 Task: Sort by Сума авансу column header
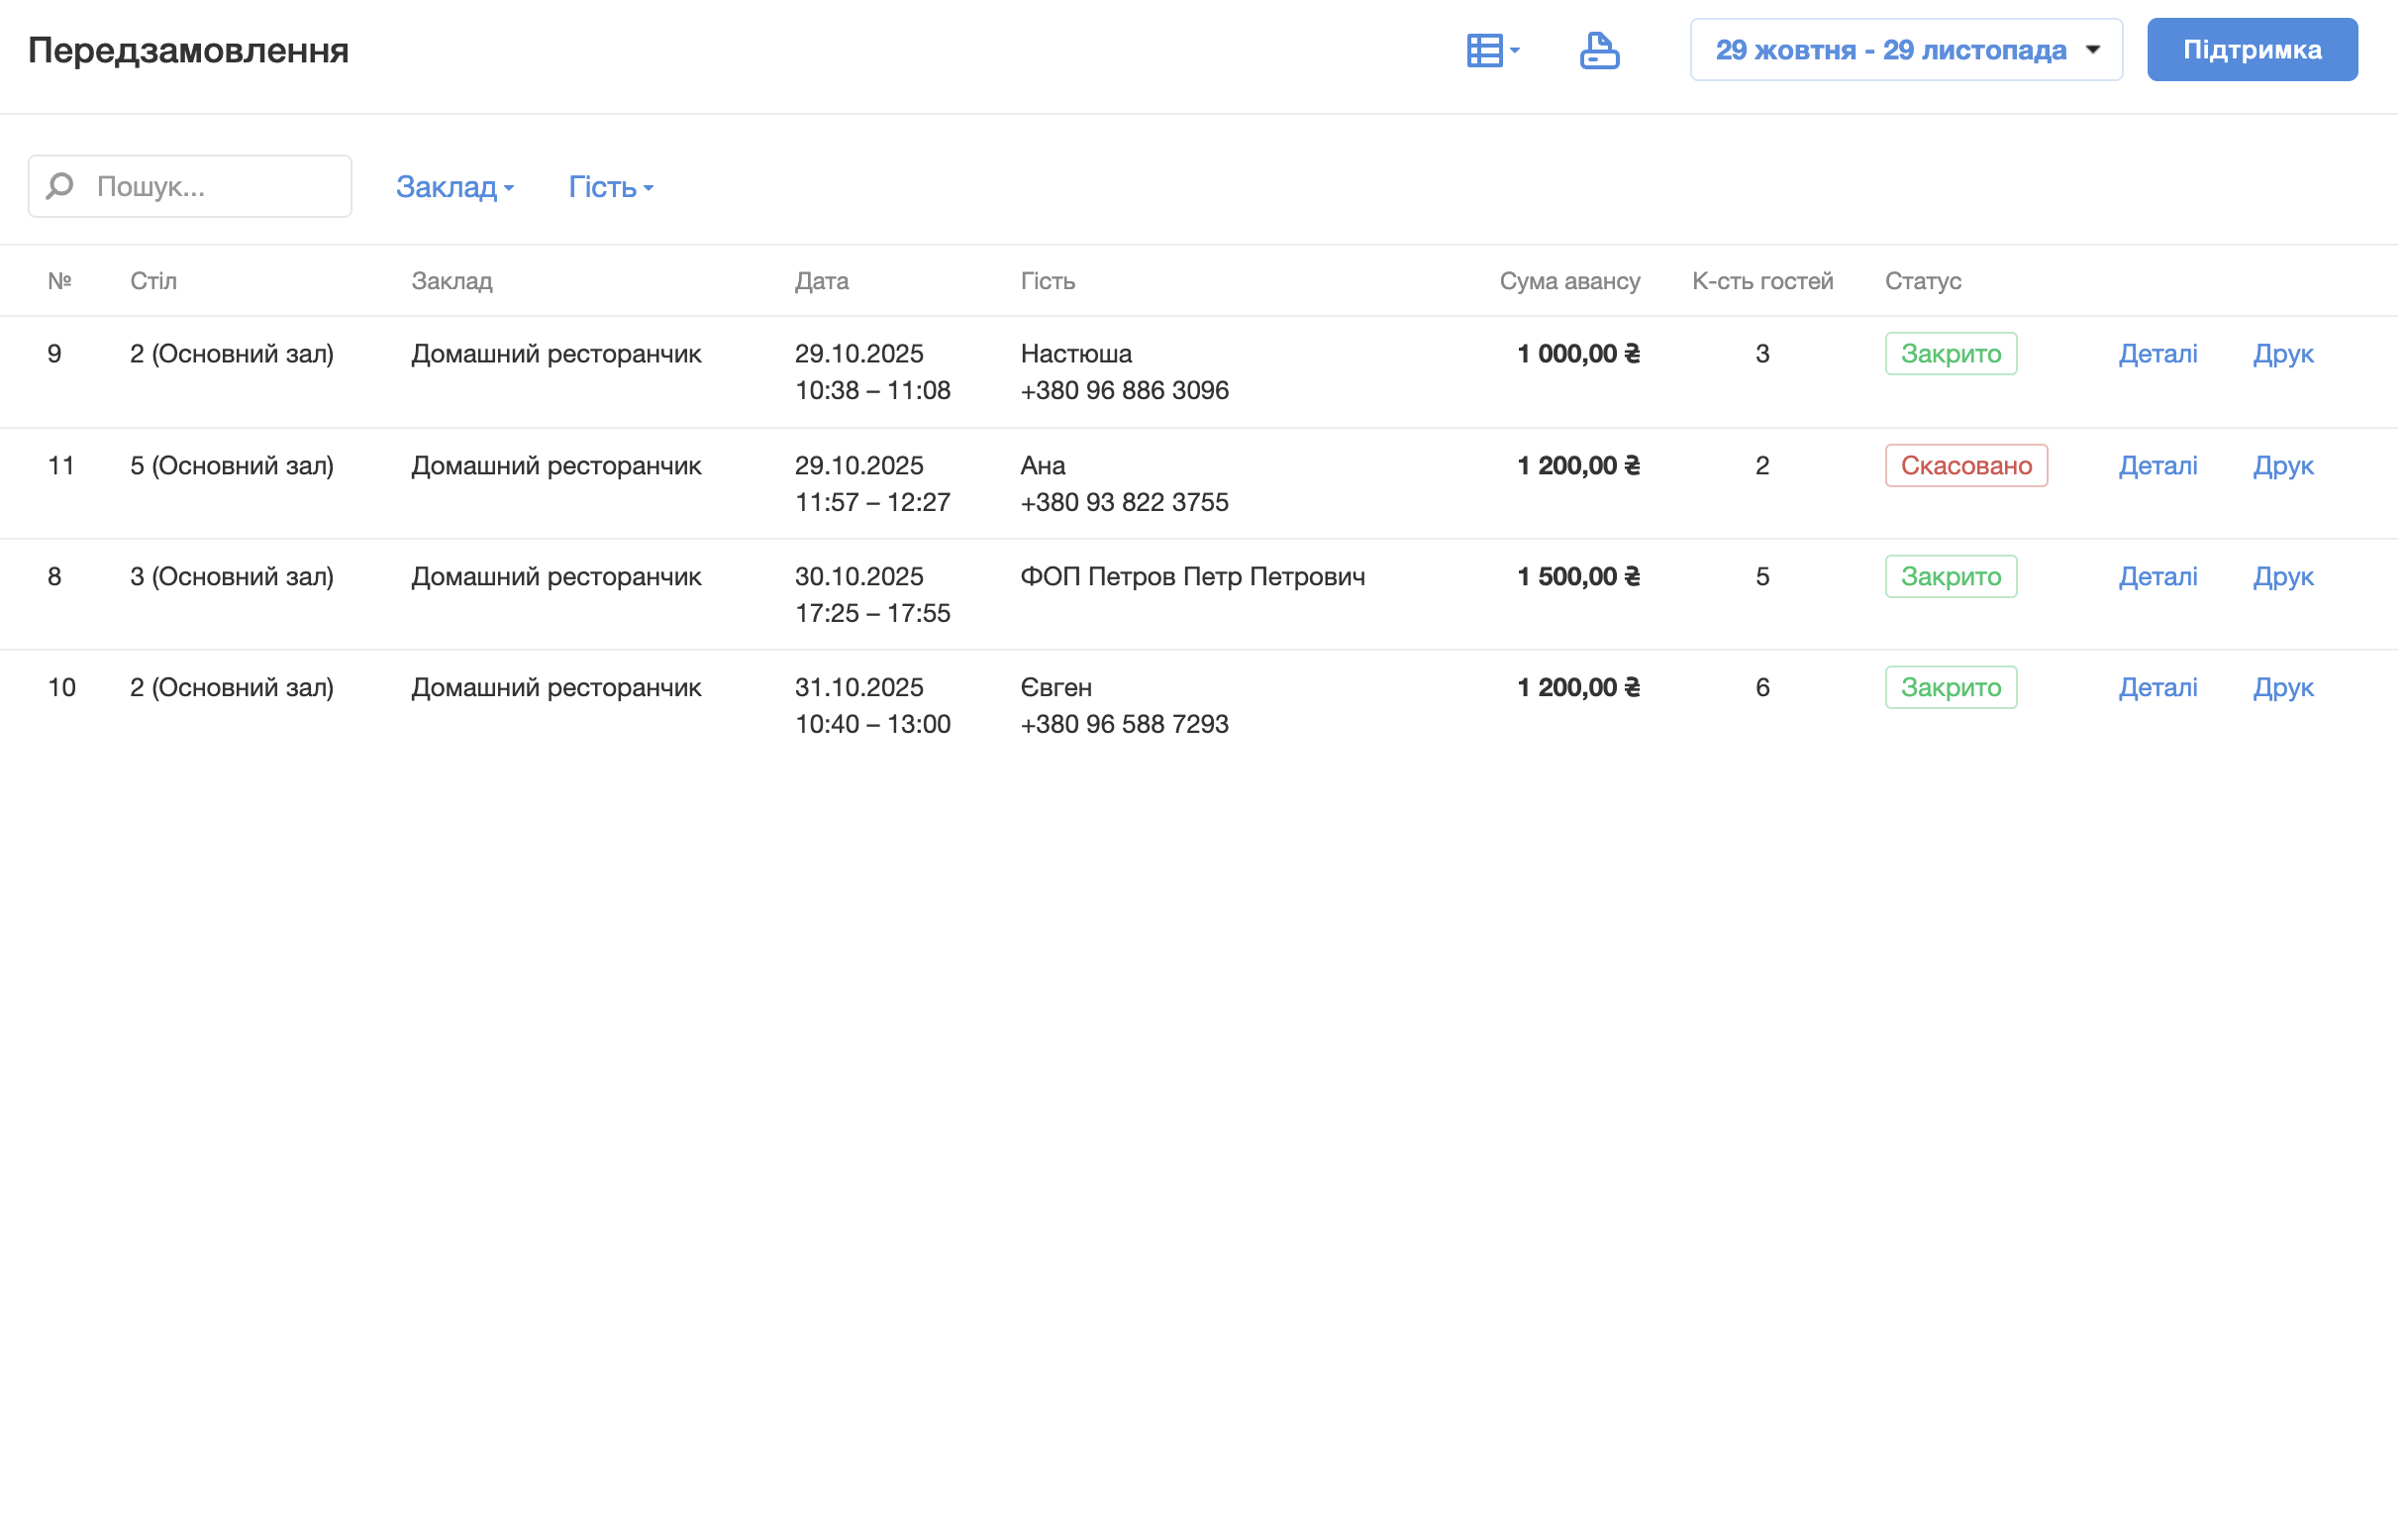(x=1570, y=281)
